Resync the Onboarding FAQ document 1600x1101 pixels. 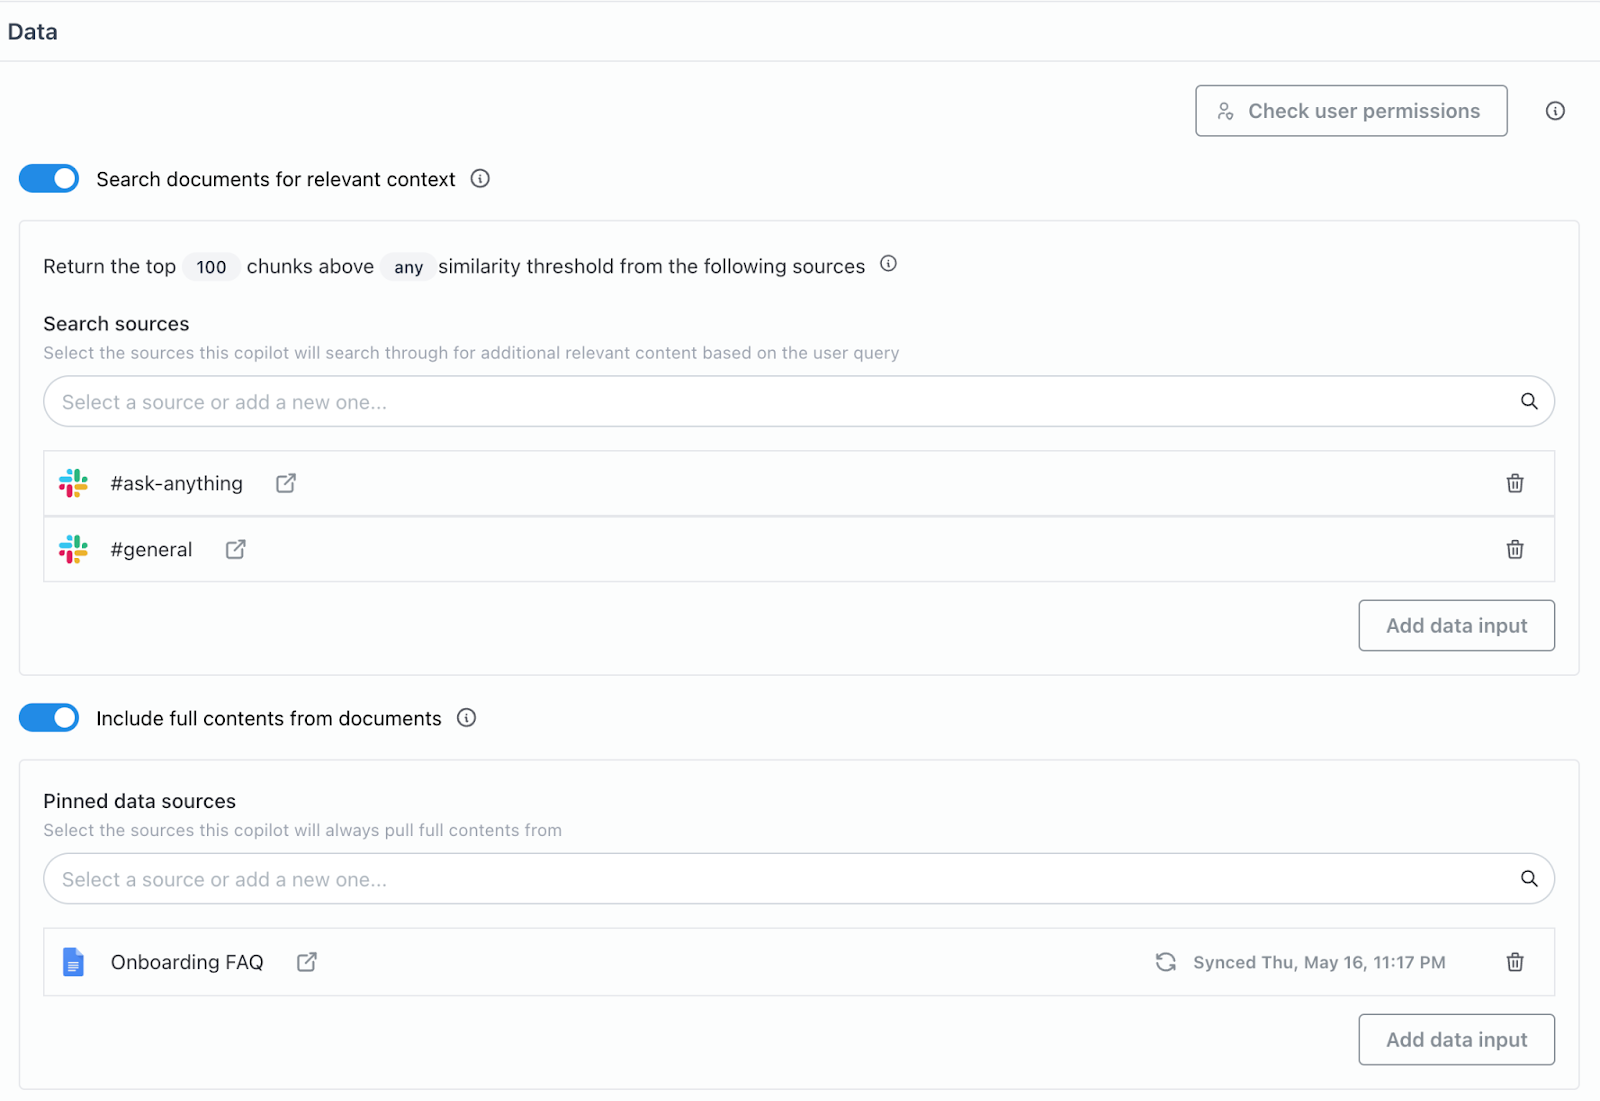(1166, 962)
